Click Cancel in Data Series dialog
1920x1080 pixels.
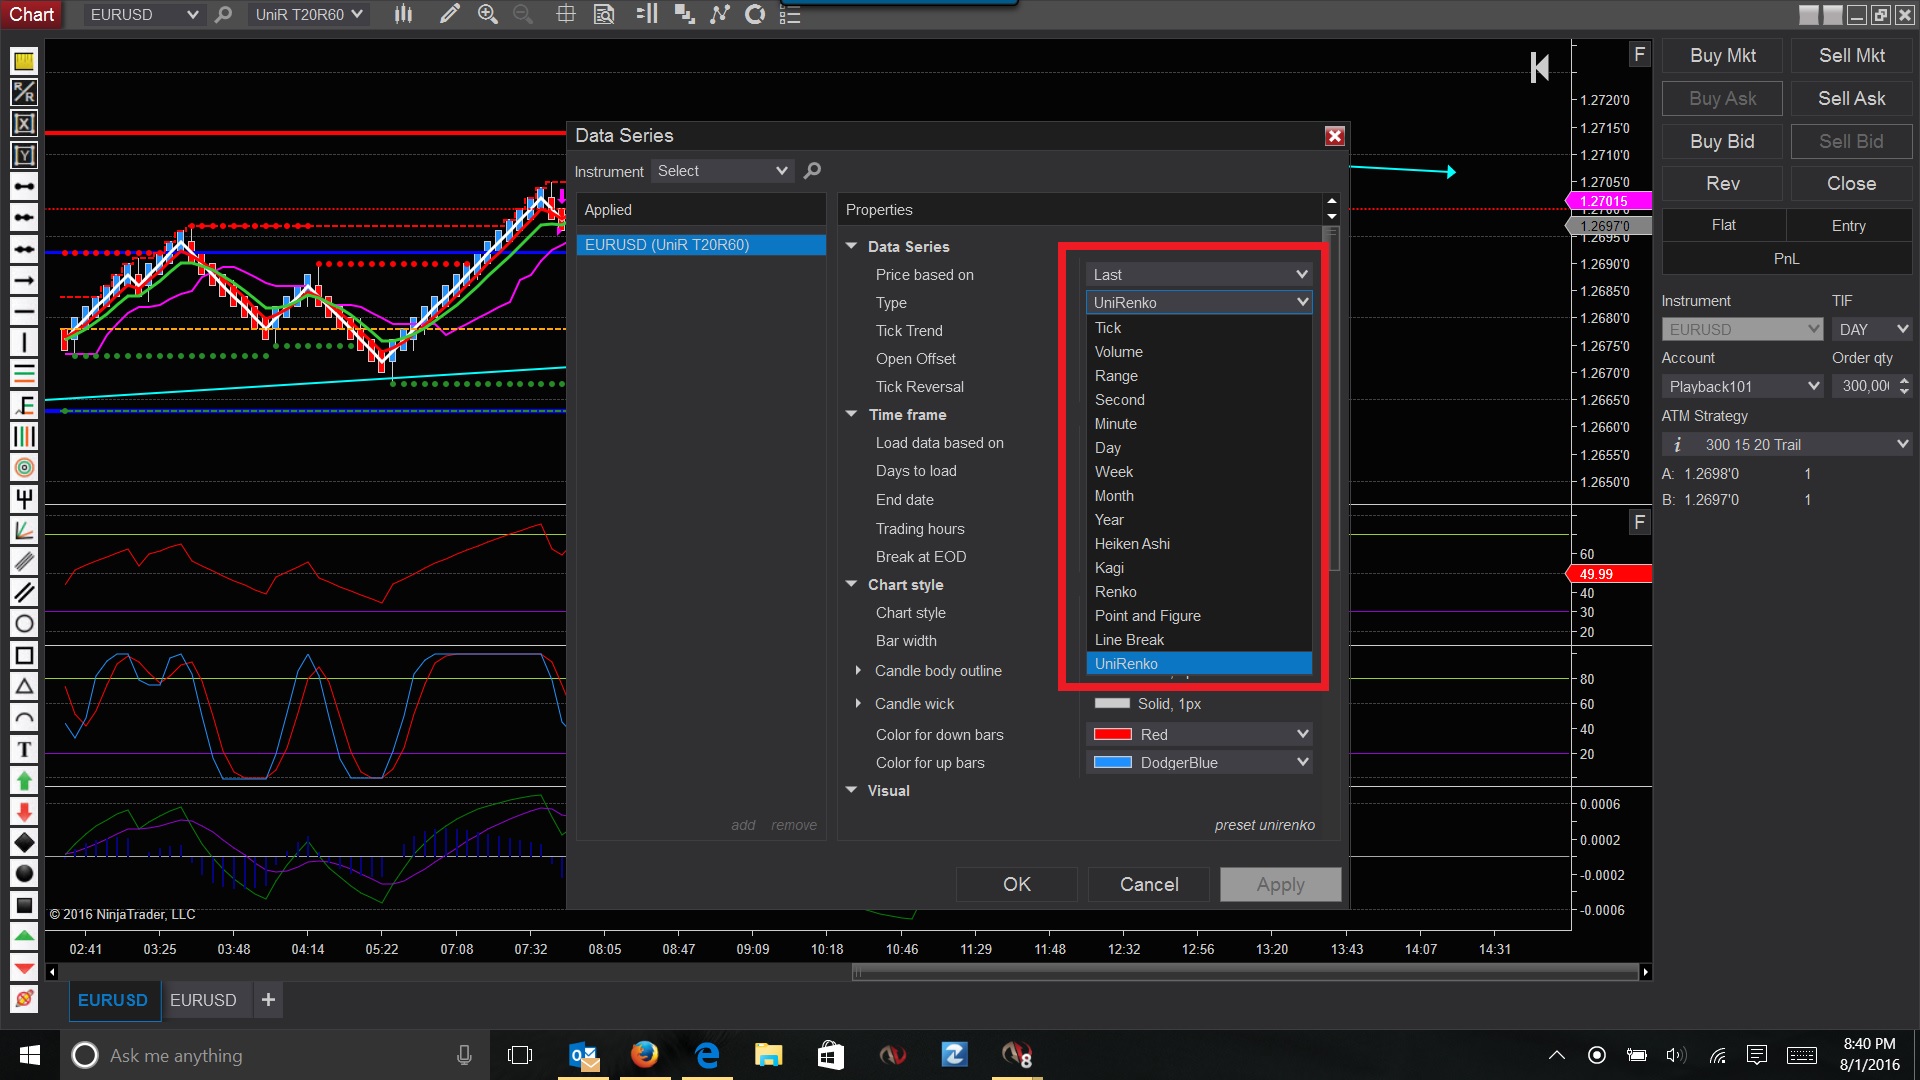click(1148, 884)
